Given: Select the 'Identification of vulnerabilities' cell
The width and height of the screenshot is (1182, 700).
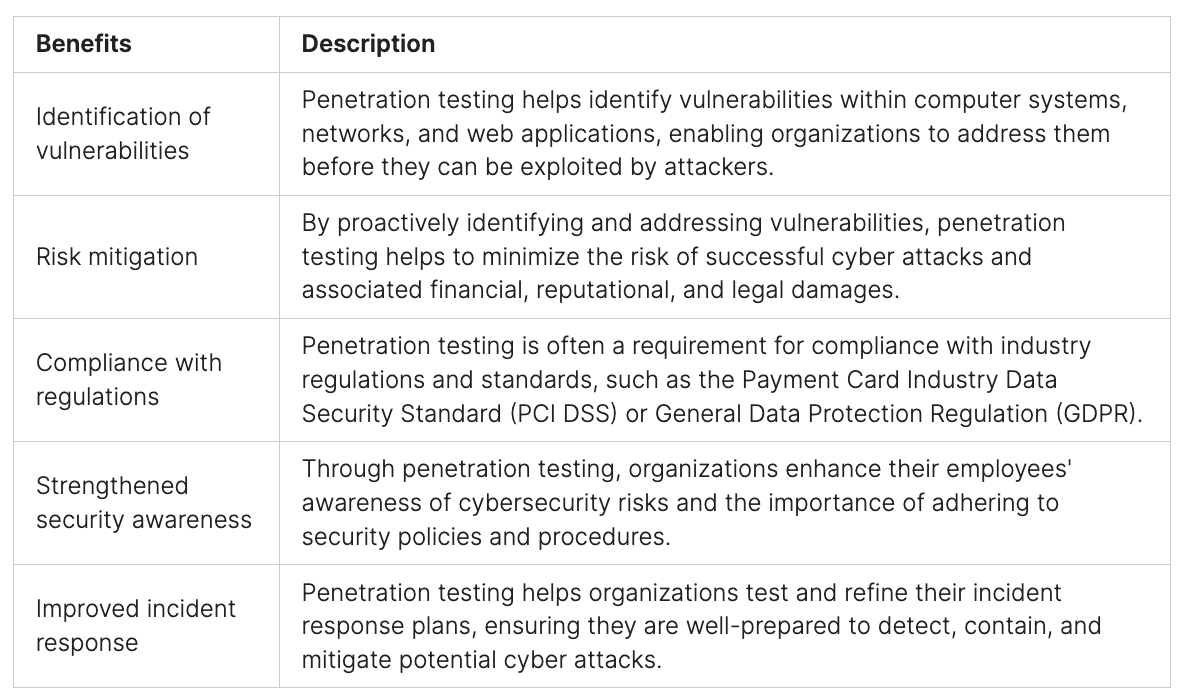Looking at the screenshot, I should point(123,133).
